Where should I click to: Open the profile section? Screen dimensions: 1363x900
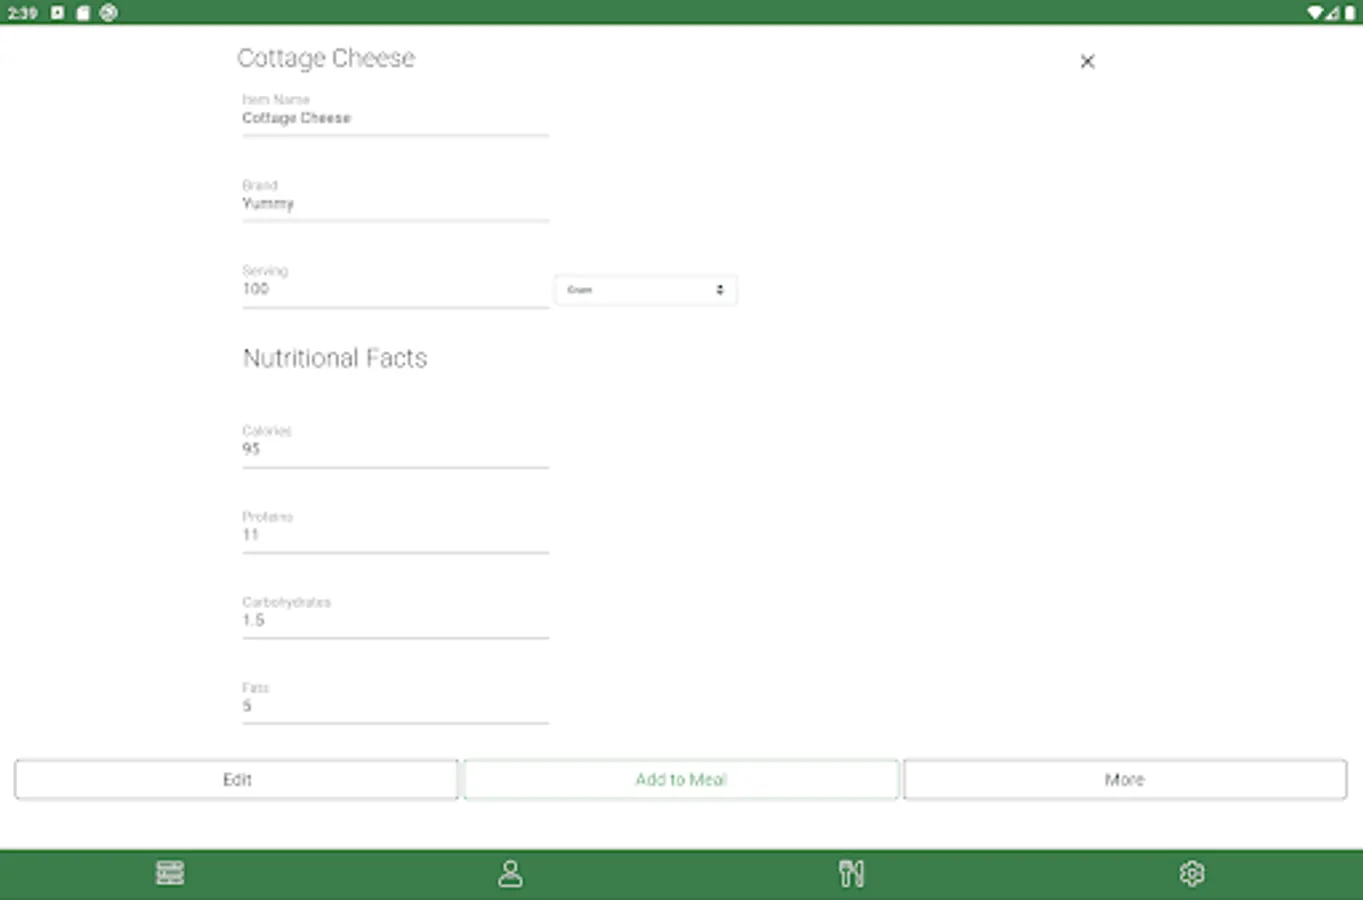[x=511, y=872]
